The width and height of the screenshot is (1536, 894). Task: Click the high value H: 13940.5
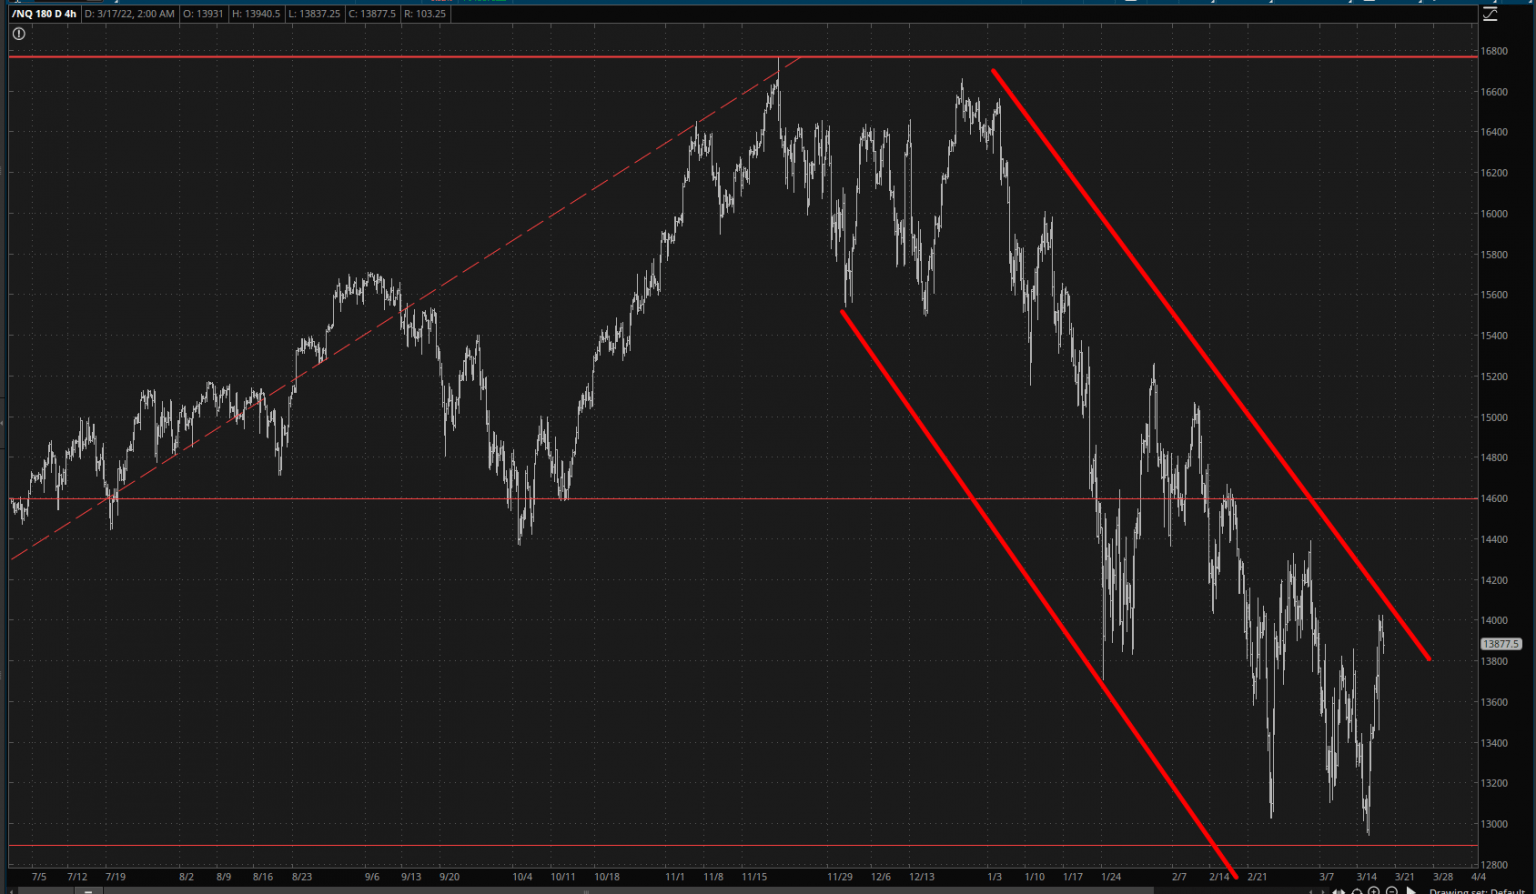[255, 14]
